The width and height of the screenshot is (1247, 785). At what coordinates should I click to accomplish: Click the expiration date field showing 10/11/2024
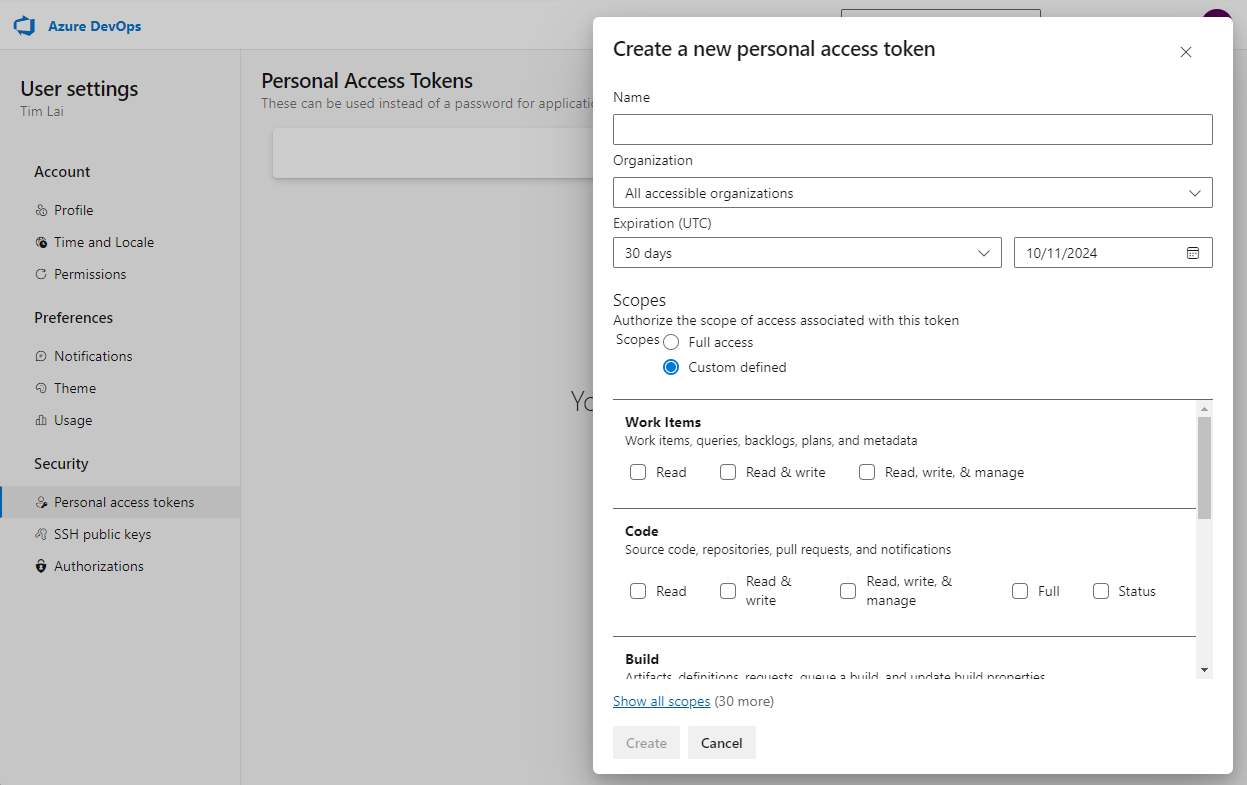(x=1113, y=253)
